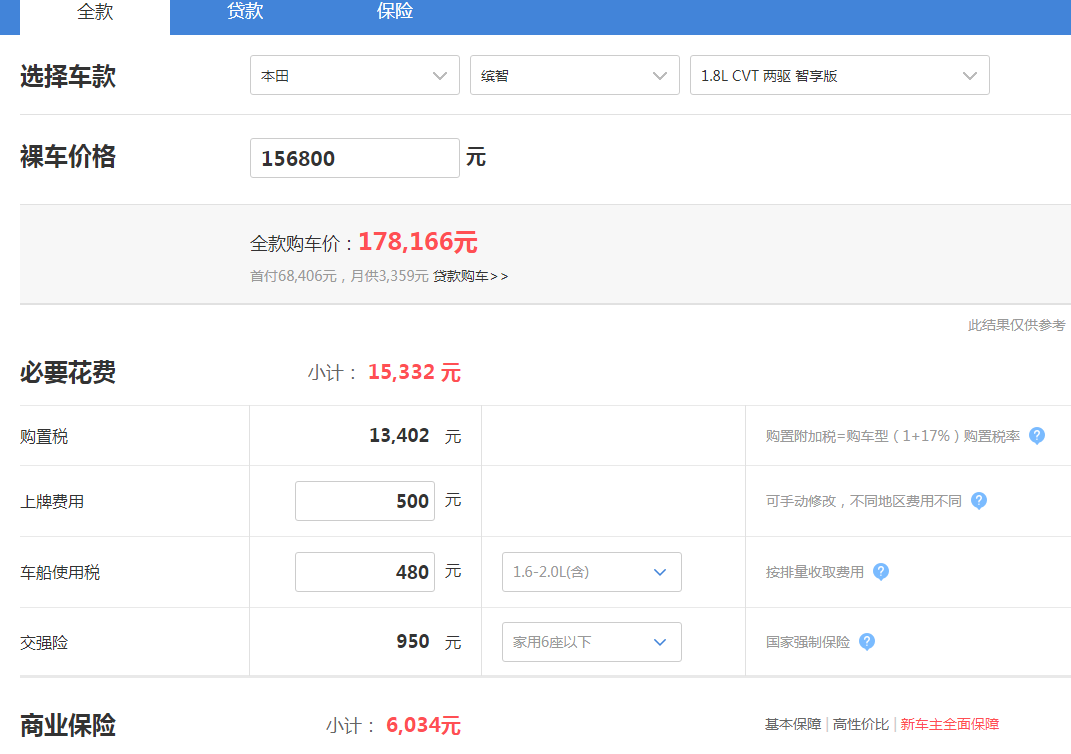Select the 高性价比 insurance plan
This screenshot has height=754, width=1071.
(861, 724)
